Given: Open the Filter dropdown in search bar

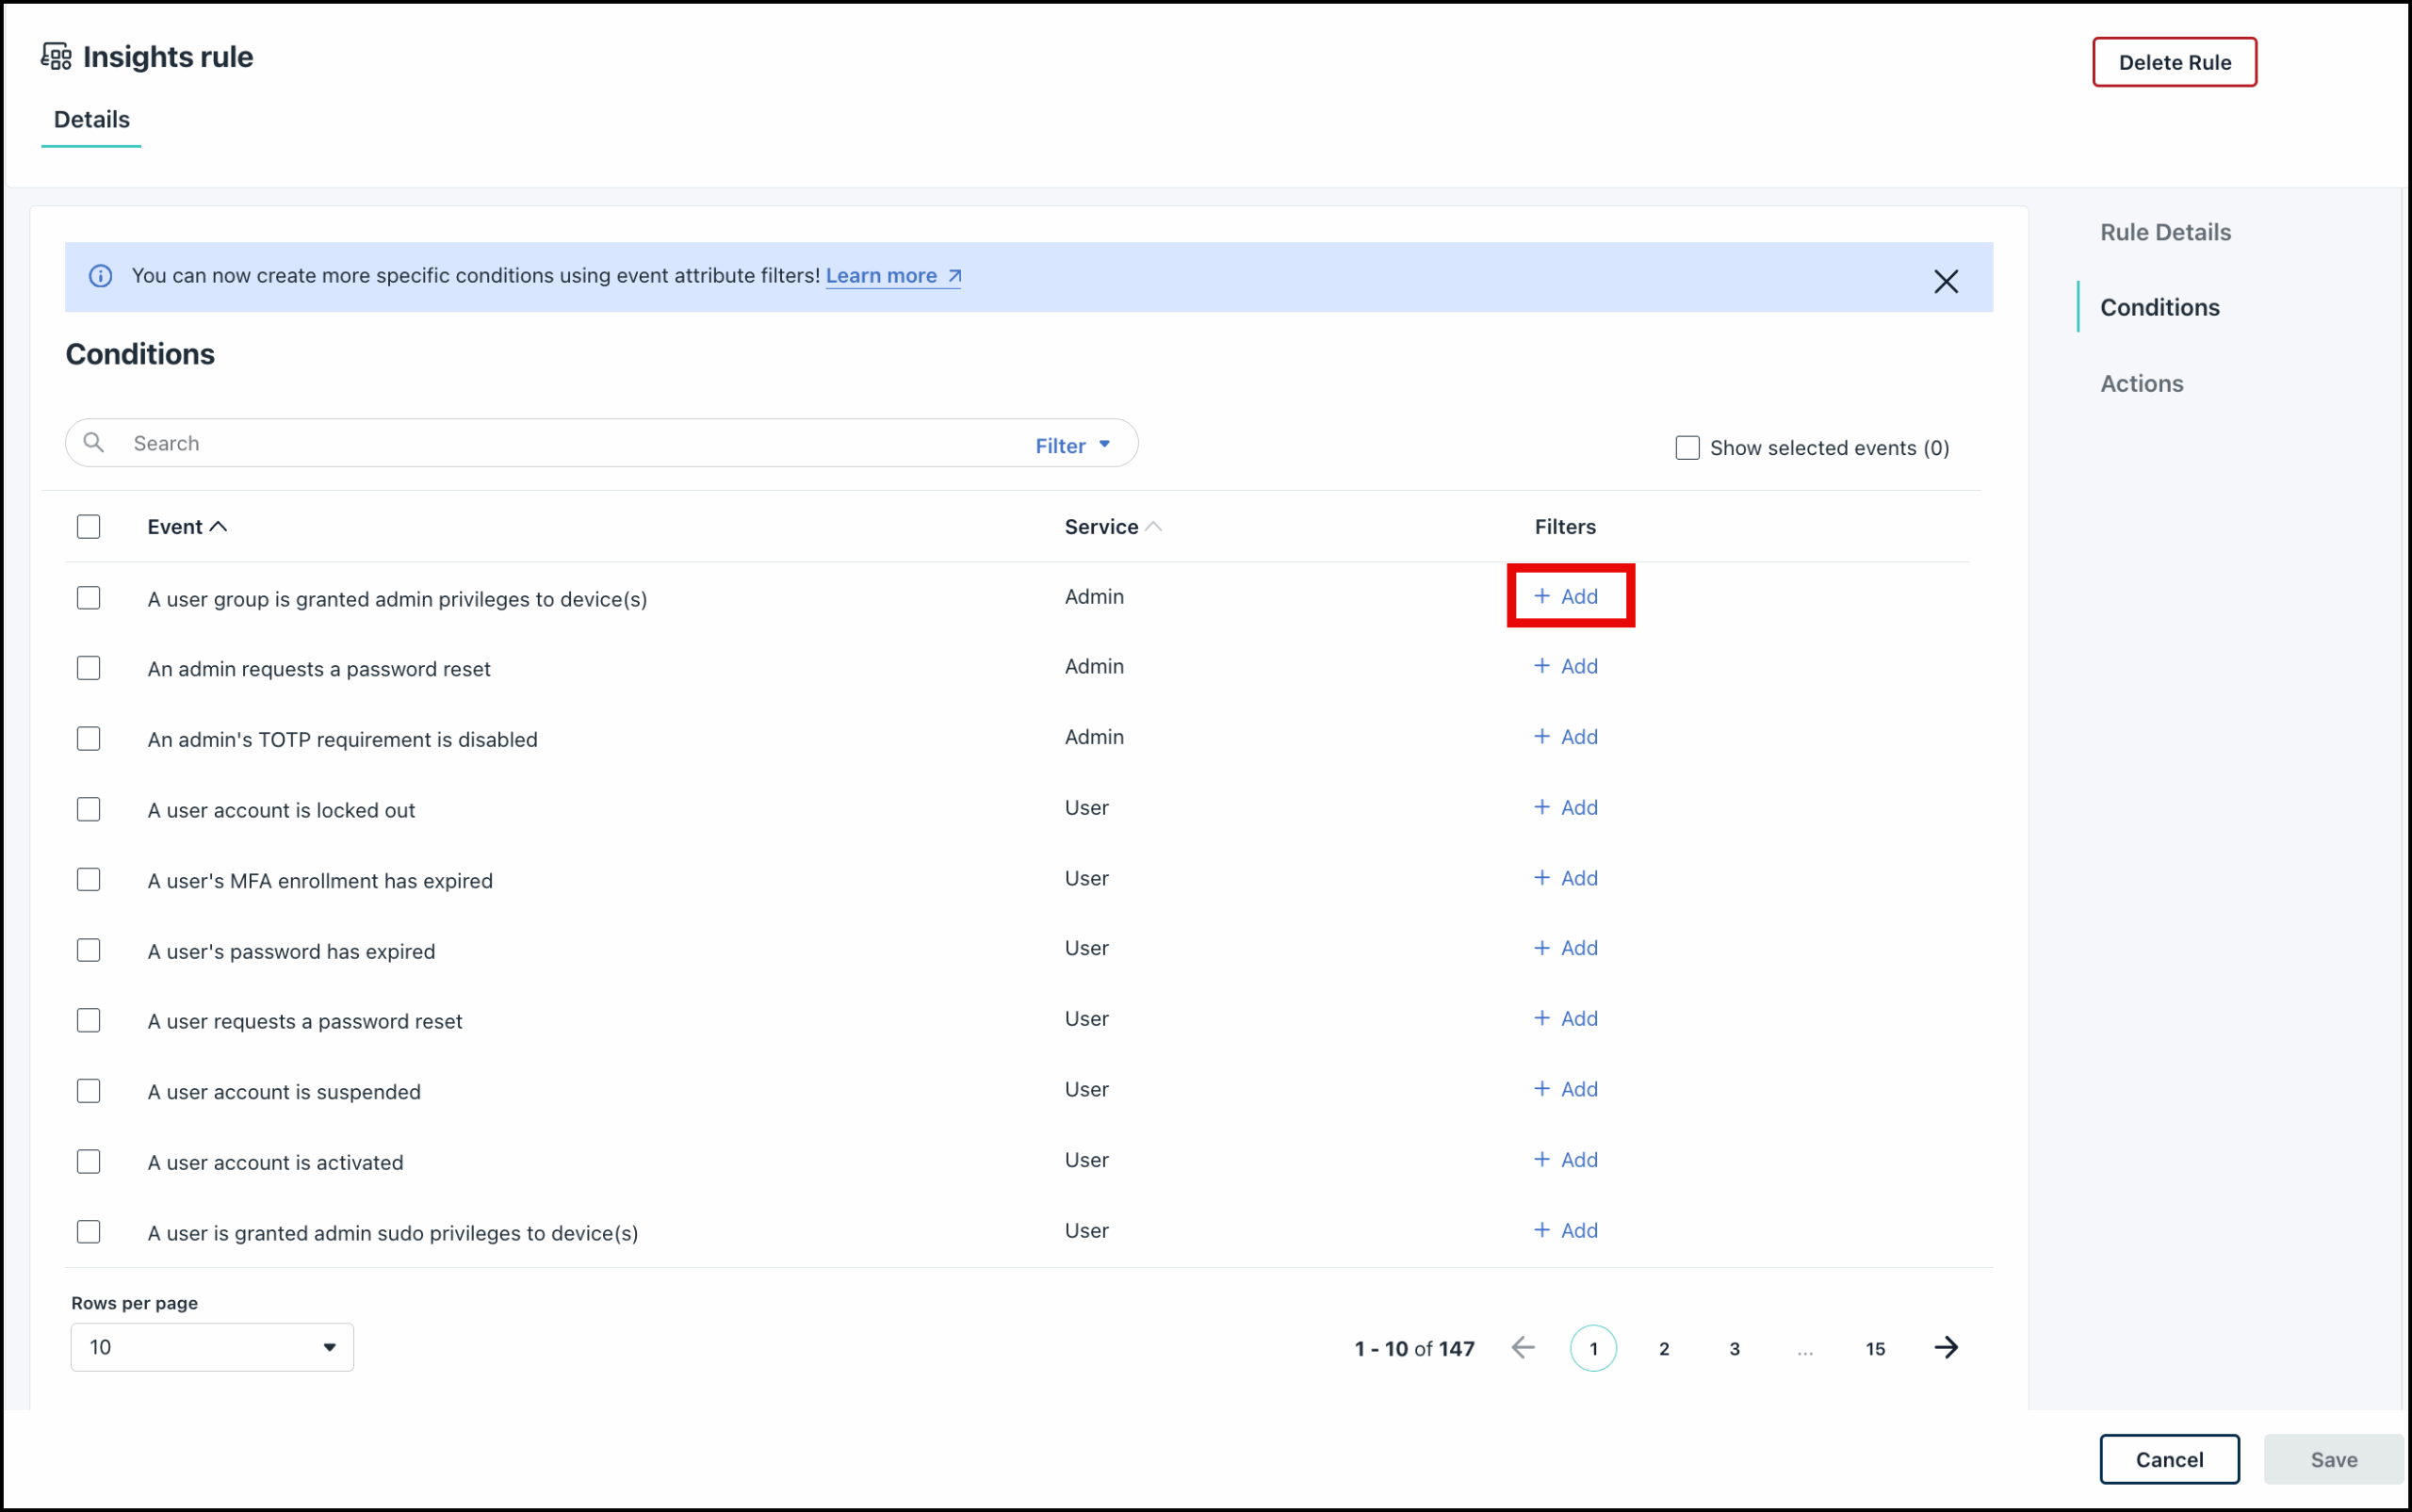Looking at the screenshot, I should point(1072,446).
